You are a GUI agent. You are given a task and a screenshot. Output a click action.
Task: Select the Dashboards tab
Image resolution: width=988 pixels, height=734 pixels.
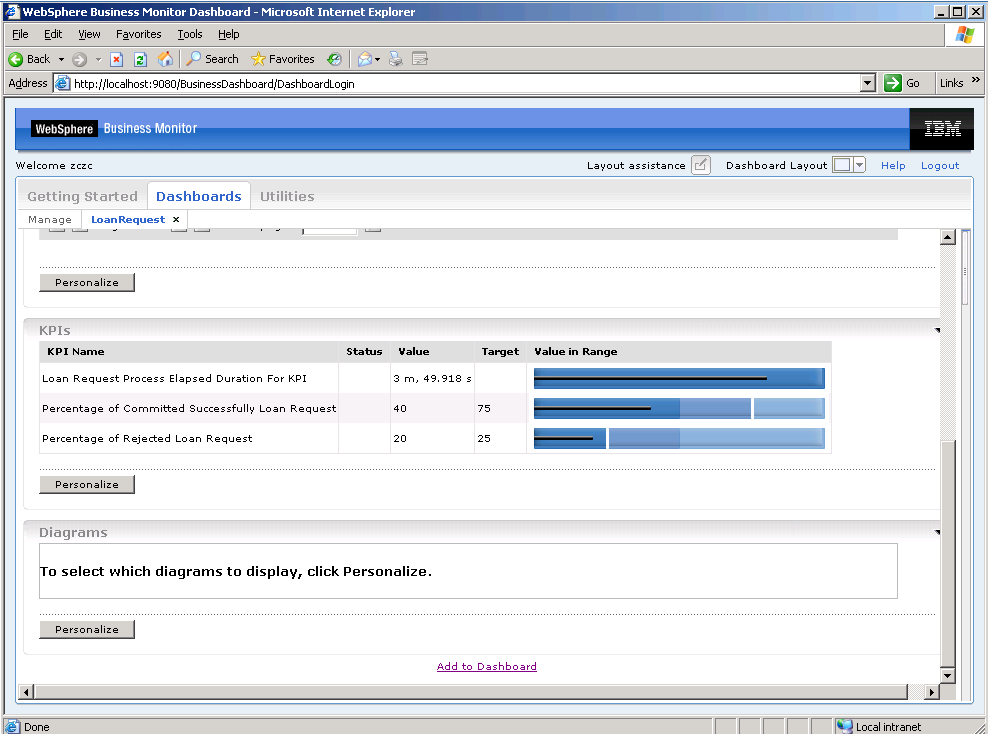[199, 197]
